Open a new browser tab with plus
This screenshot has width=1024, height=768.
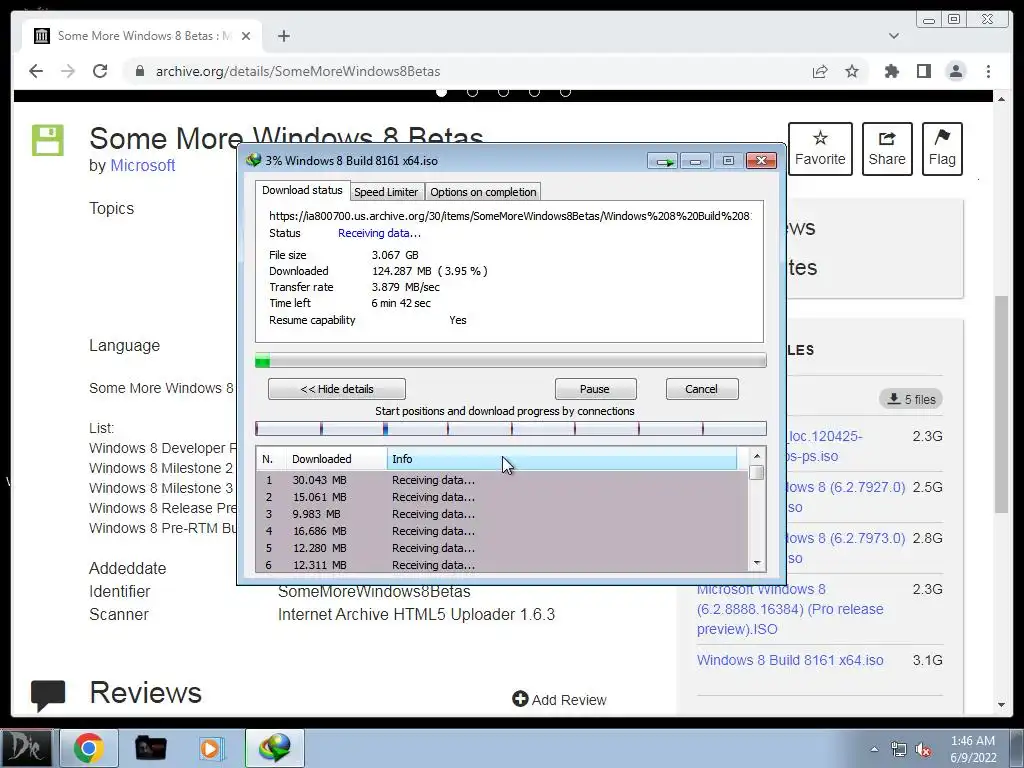pyautogui.click(x=283, y=36)
